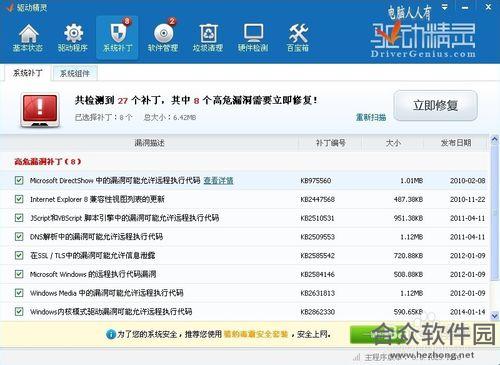Click the 立即修复 button
Viewport: 500px width, 365px height.
click(435, 106)
